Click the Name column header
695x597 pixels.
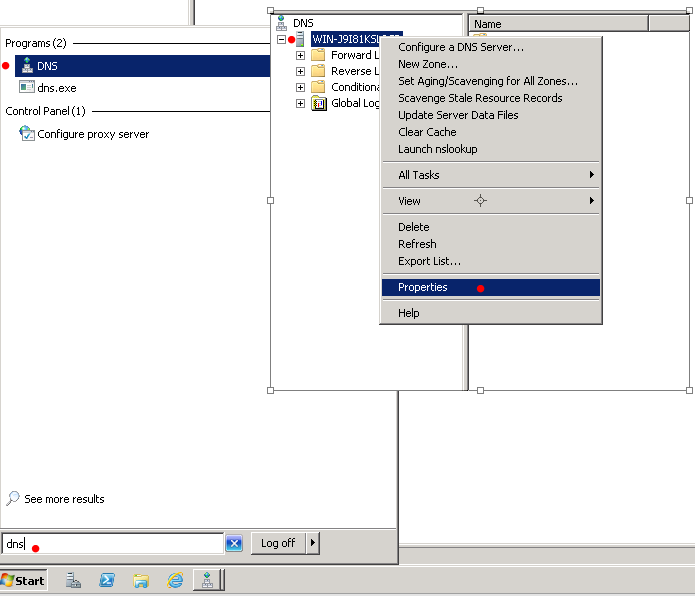pos(559,24)
